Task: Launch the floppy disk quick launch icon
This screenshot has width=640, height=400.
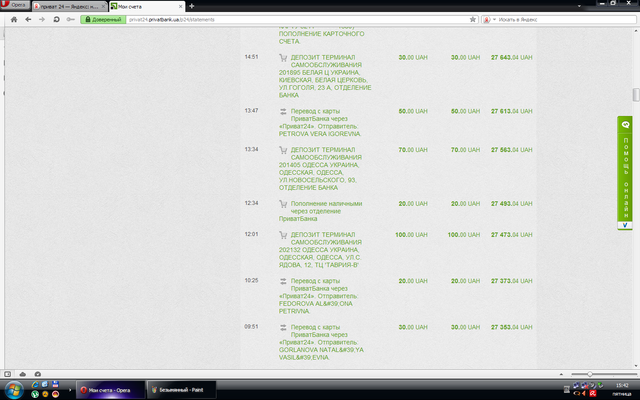Action: click(56, 384)
